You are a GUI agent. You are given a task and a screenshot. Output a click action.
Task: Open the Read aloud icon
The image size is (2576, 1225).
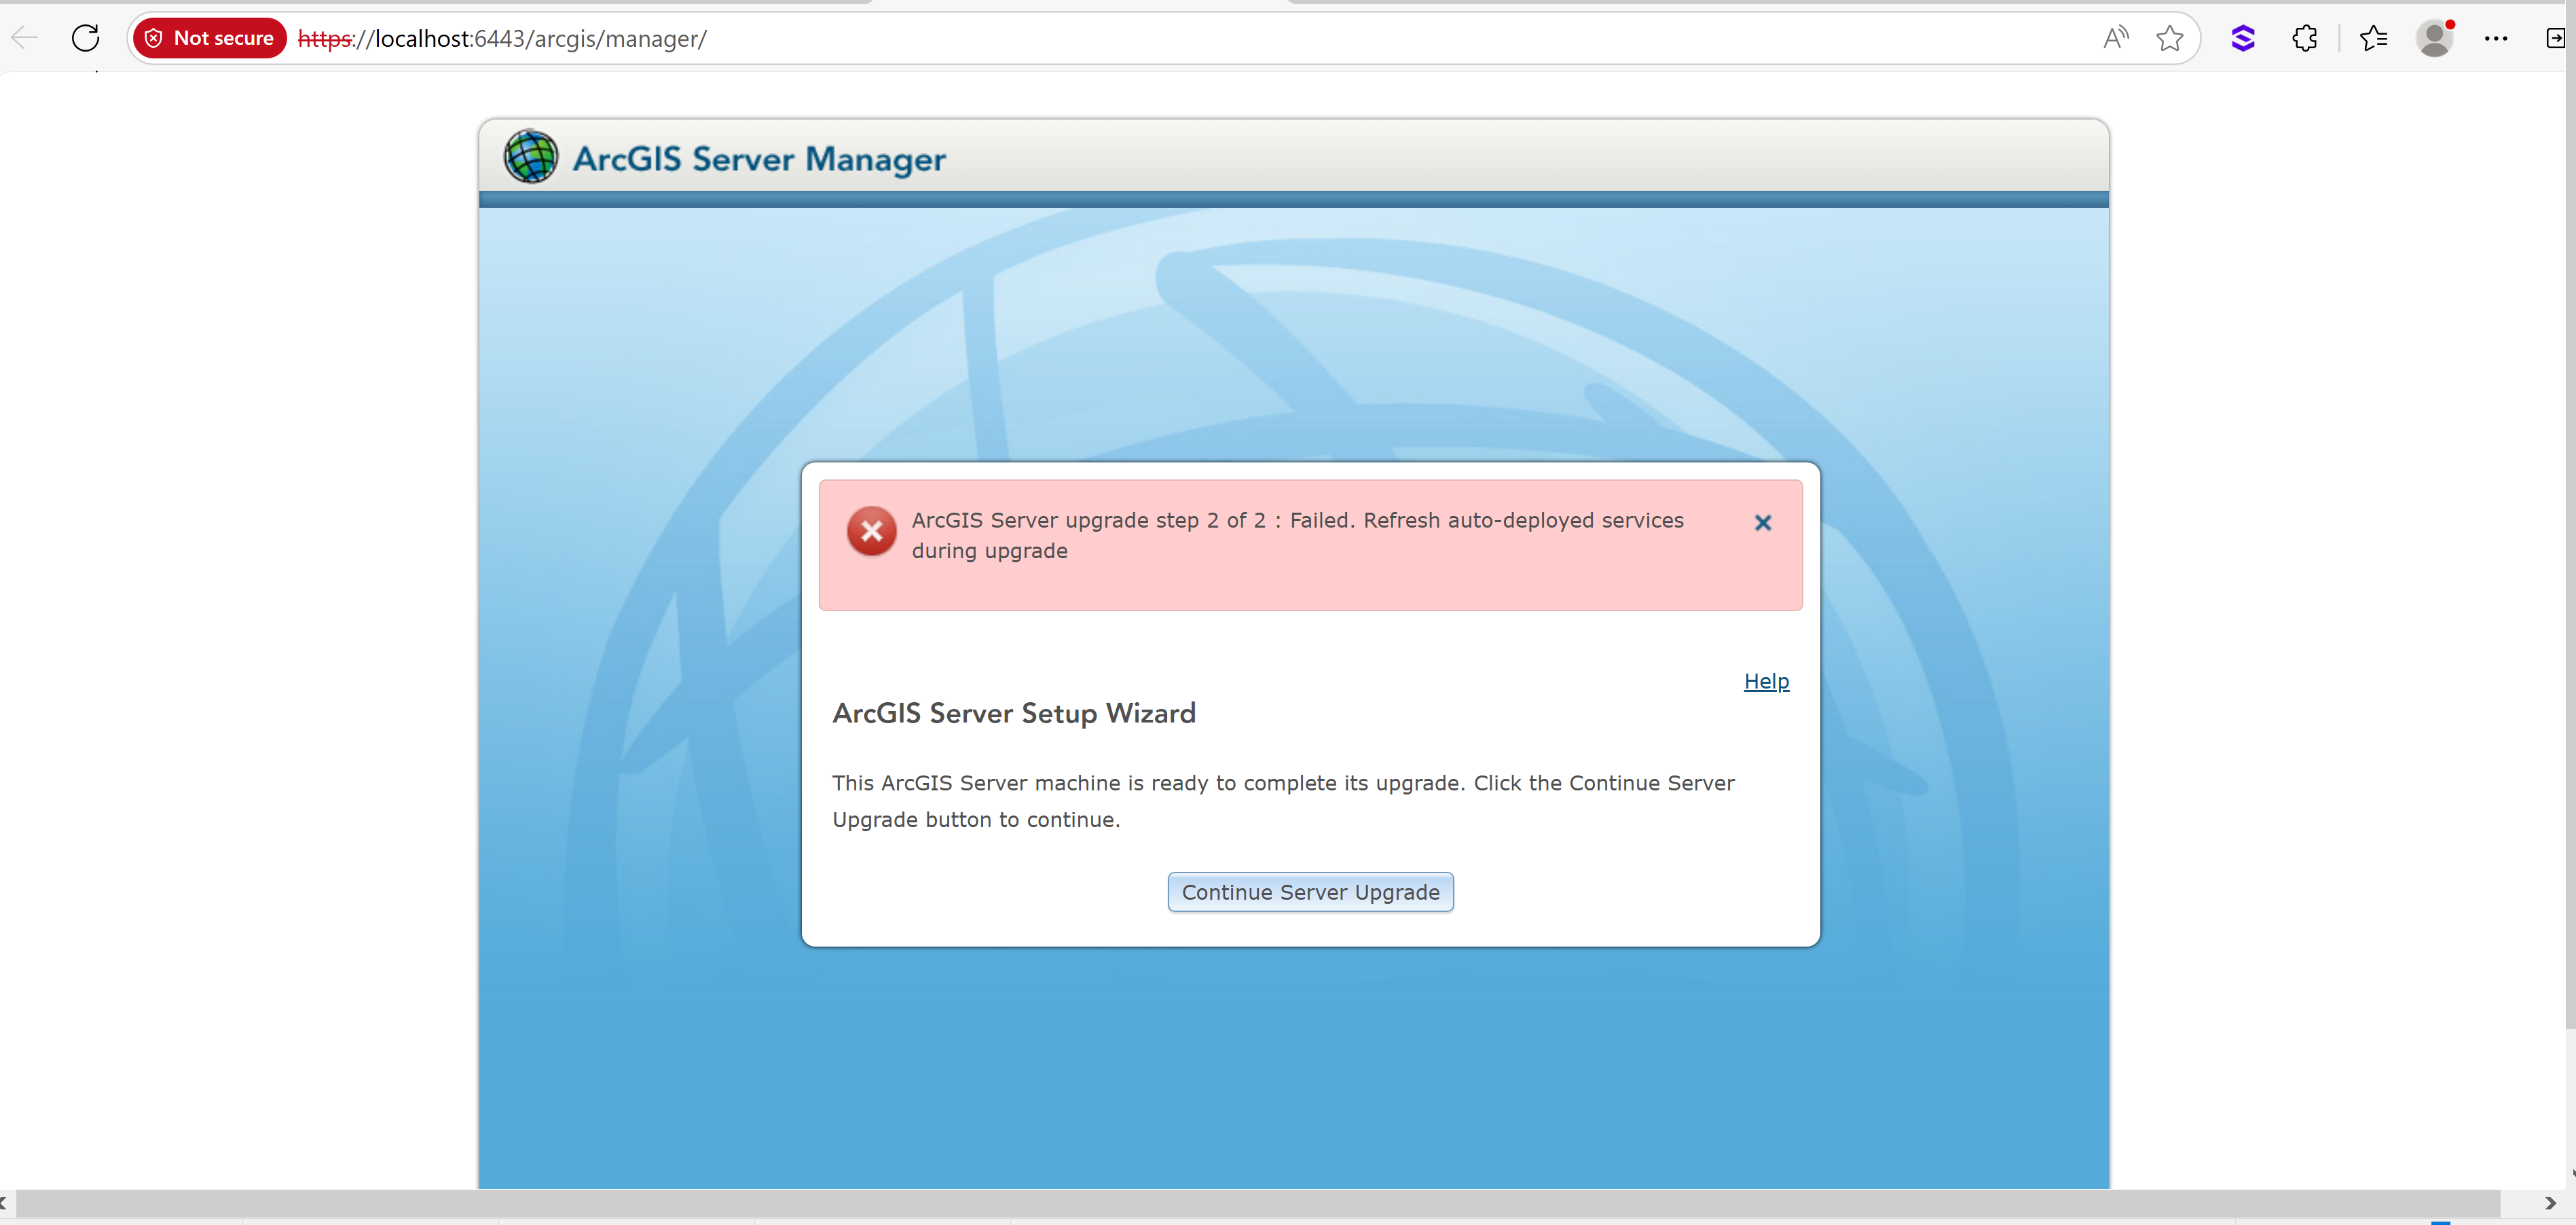[x=2115, y=38]
